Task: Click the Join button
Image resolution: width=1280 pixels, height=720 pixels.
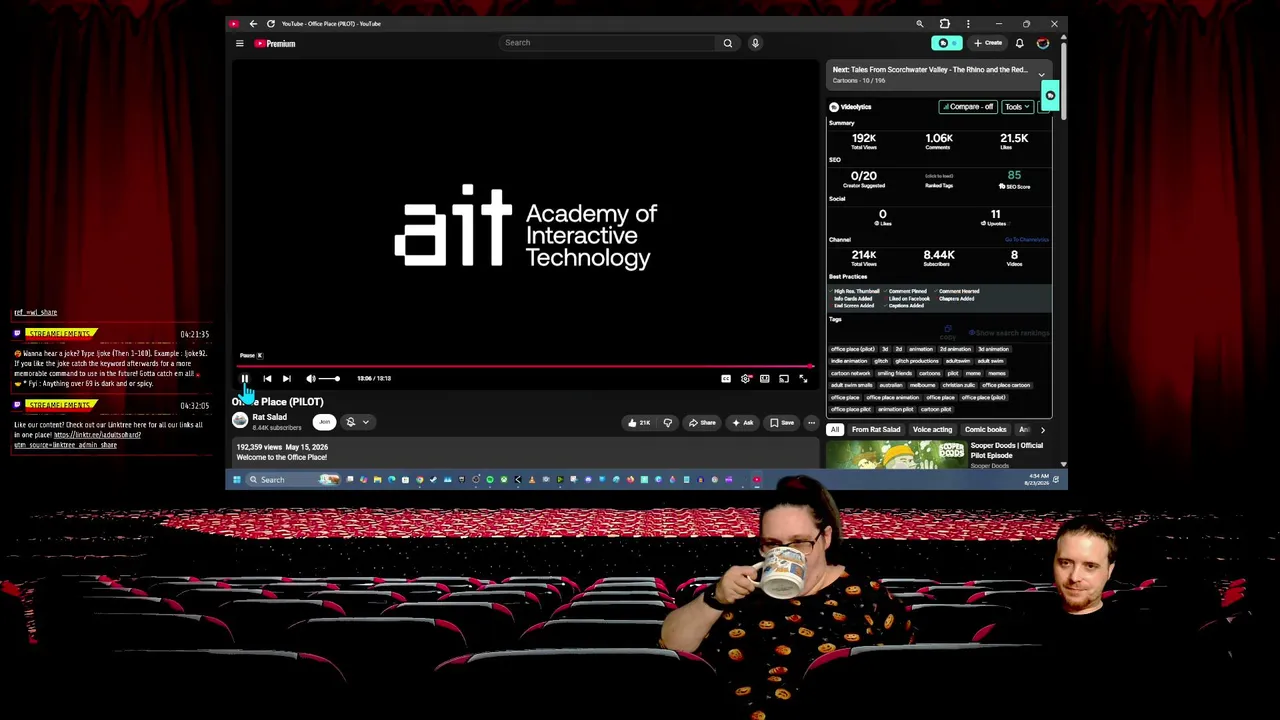Action: 324,422
